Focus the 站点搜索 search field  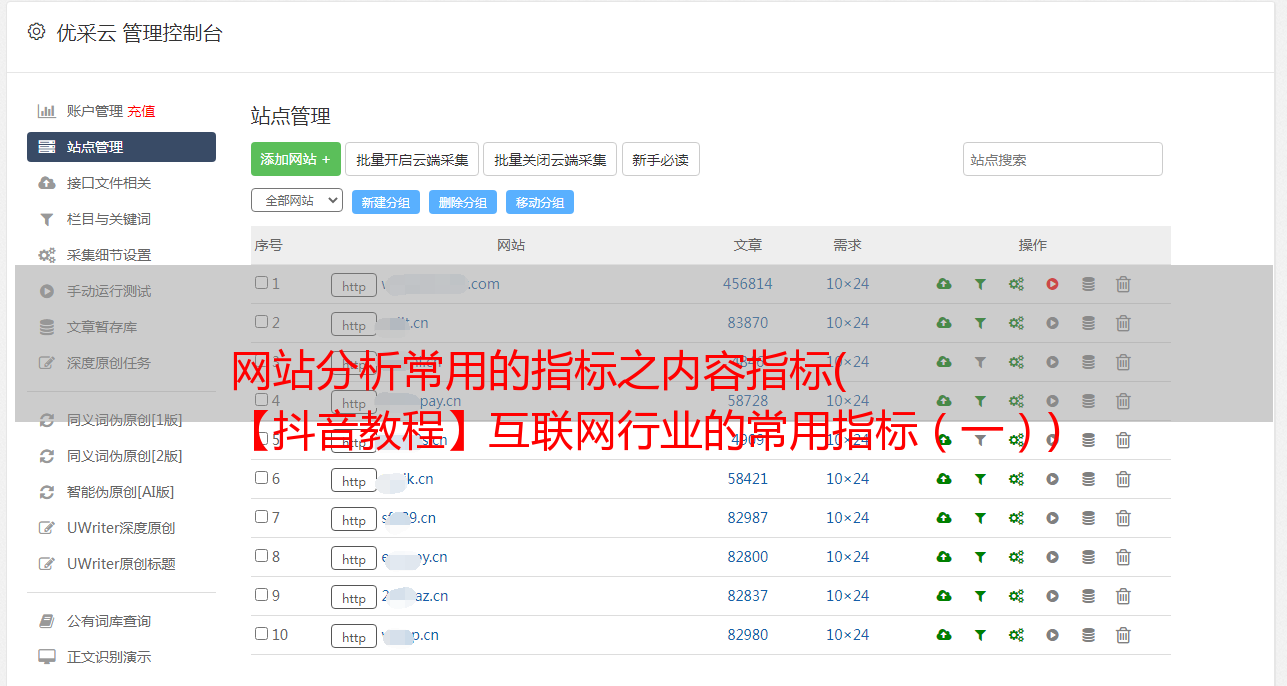(1063, 159)
